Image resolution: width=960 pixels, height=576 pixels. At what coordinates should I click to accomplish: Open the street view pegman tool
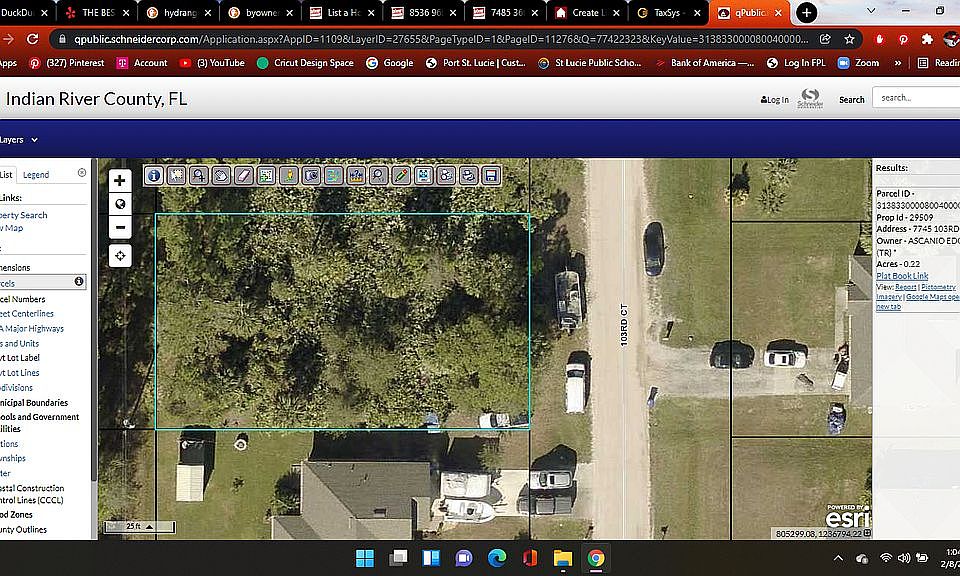[x=288, y=176]
